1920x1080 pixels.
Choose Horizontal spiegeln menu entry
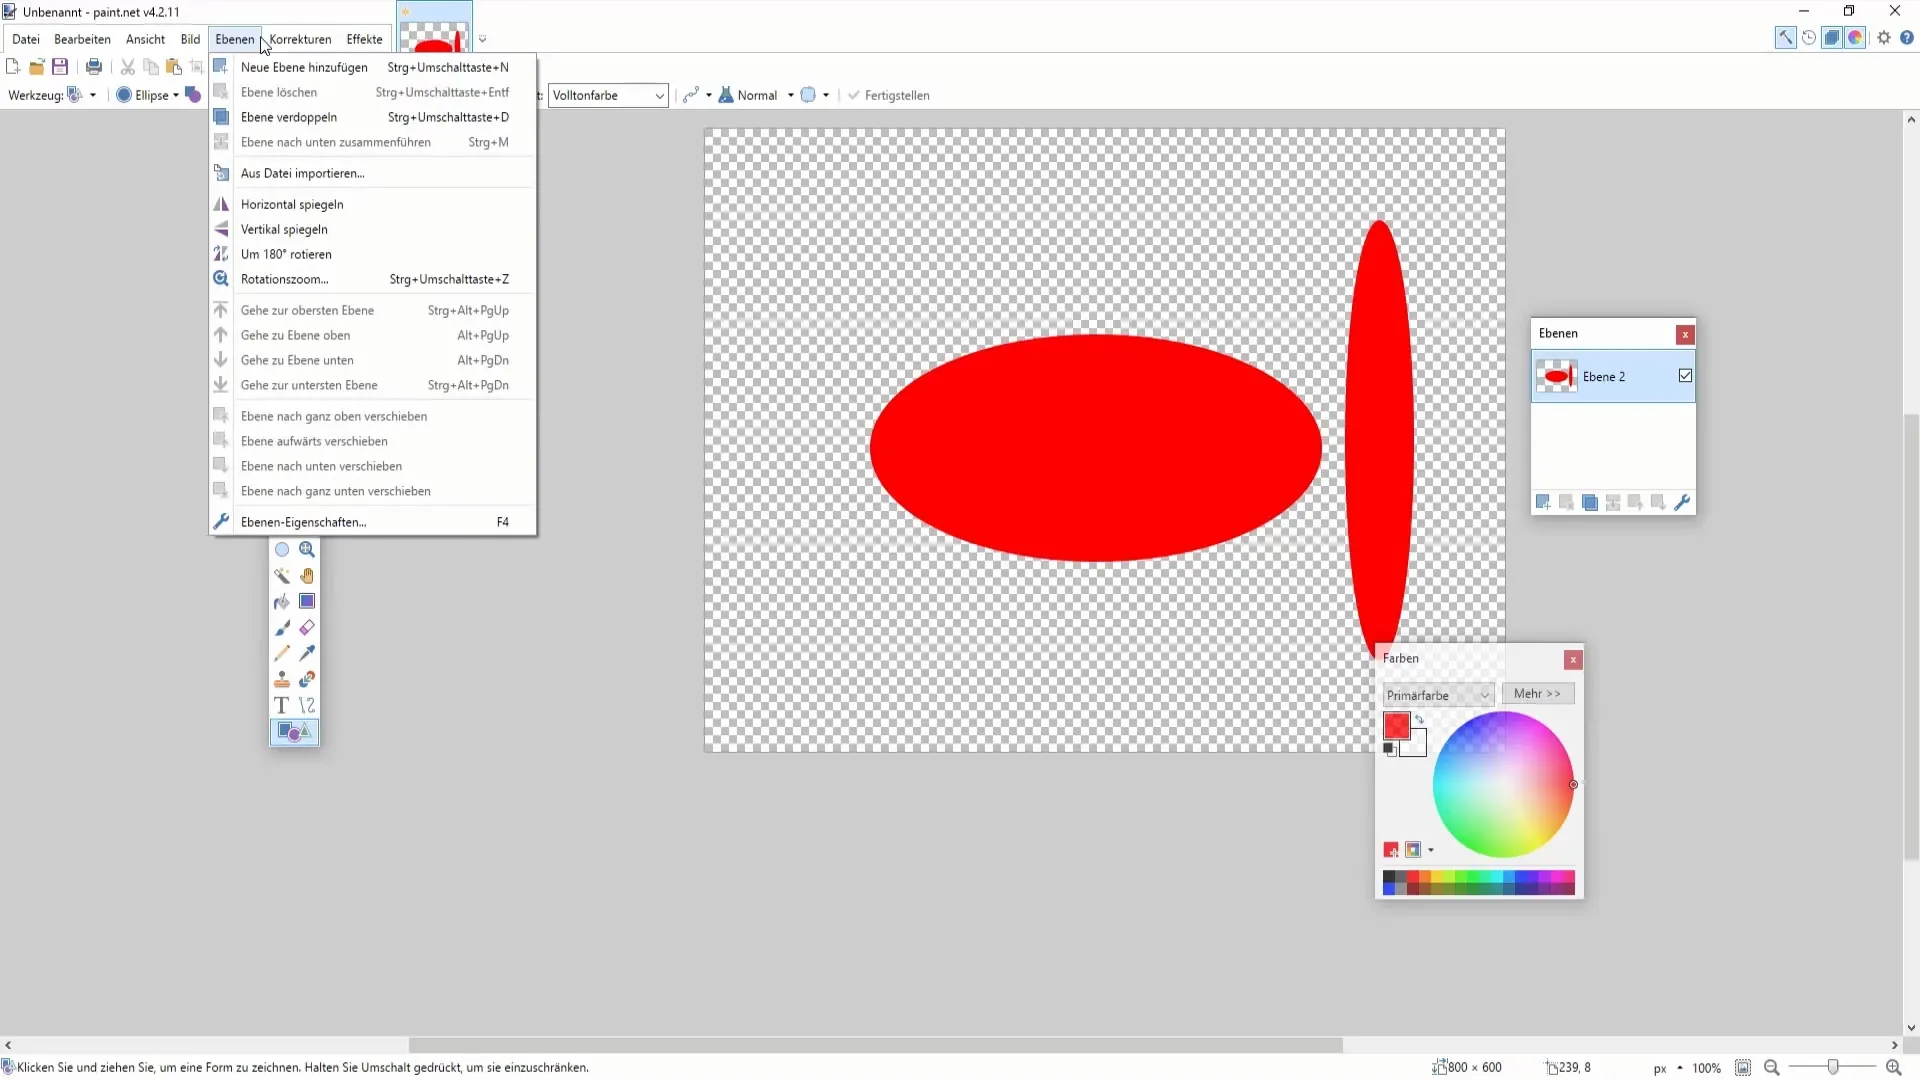372,204
